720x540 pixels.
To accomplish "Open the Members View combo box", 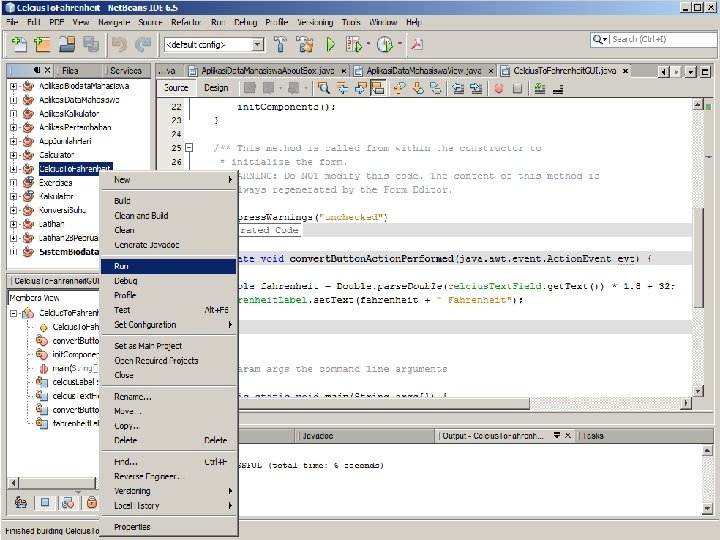I will point(53,298).
